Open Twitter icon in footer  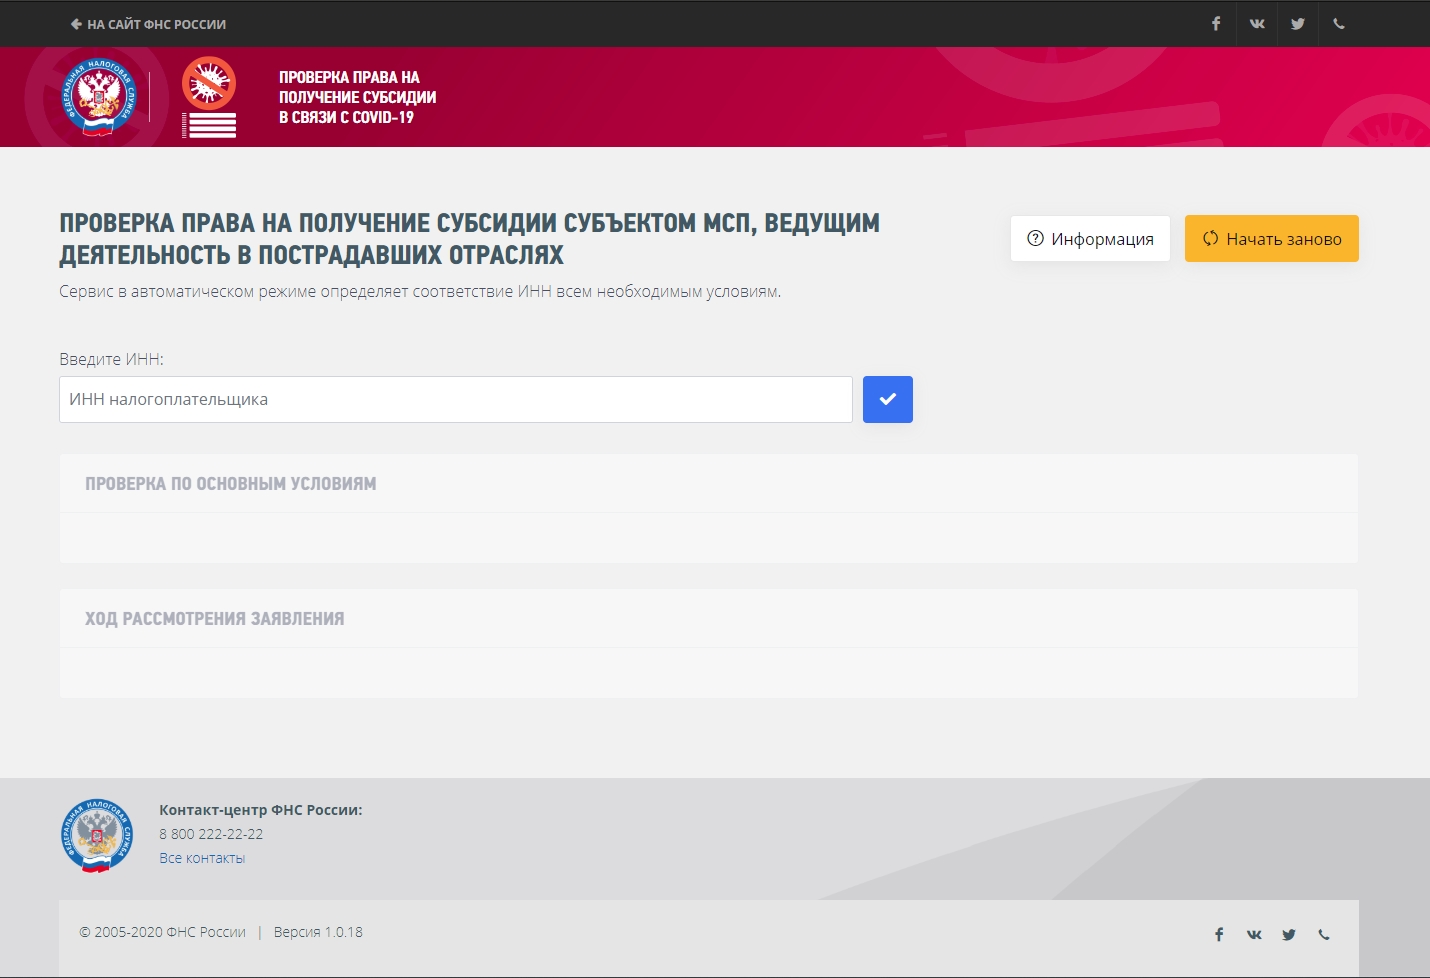pyautogui.click(x=1289, y=934)
